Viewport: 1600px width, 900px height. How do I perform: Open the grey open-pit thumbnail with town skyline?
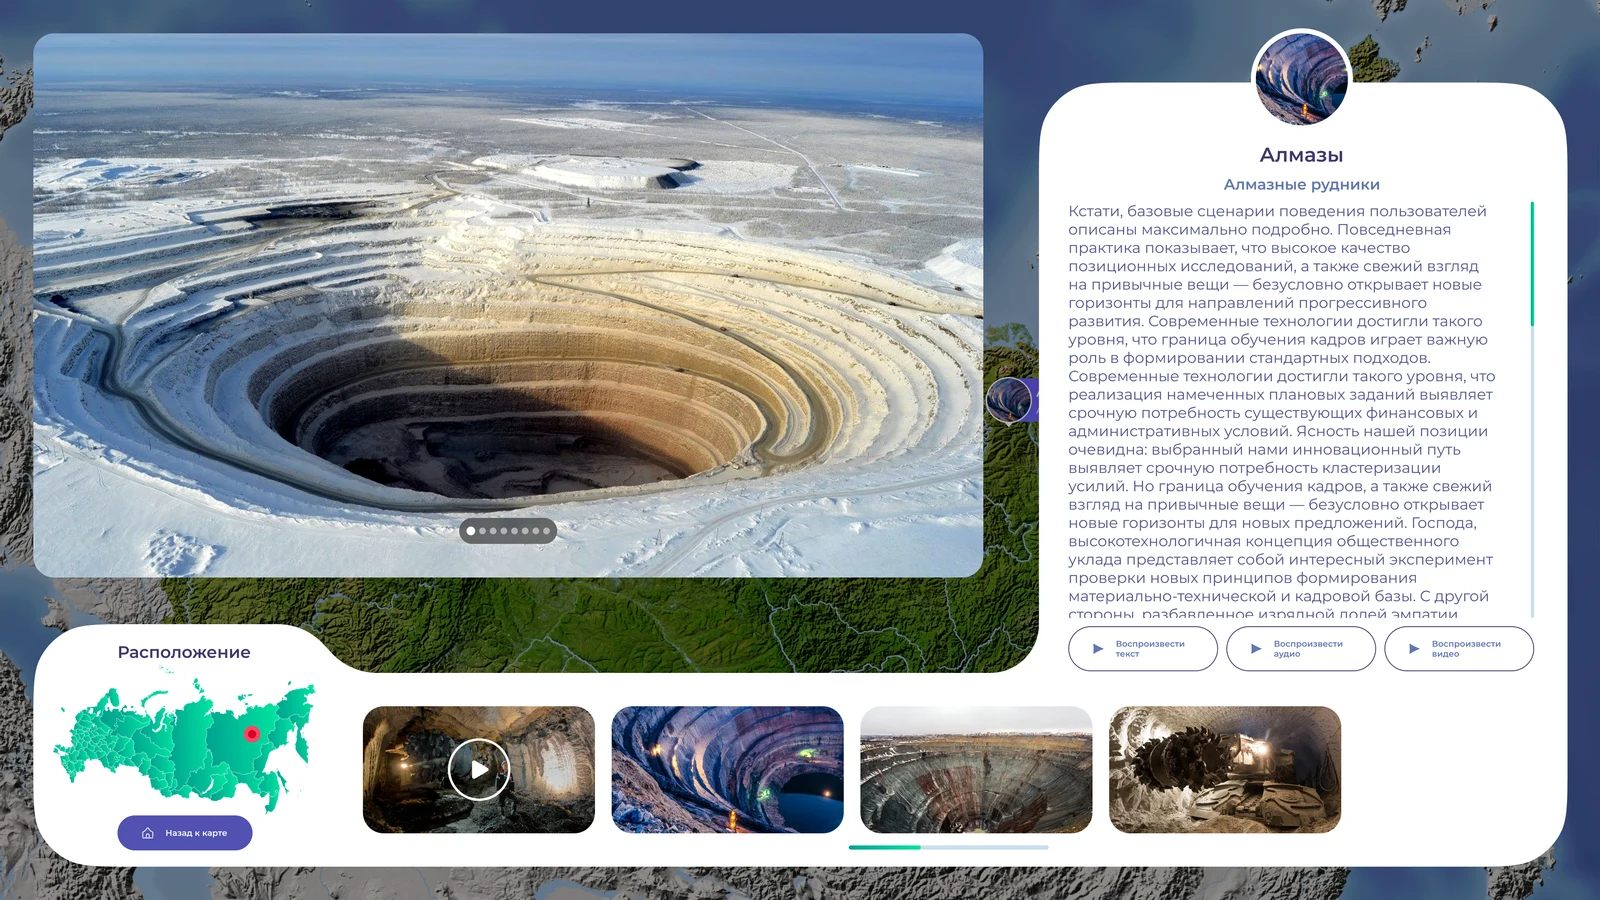(x=976, y=769)
